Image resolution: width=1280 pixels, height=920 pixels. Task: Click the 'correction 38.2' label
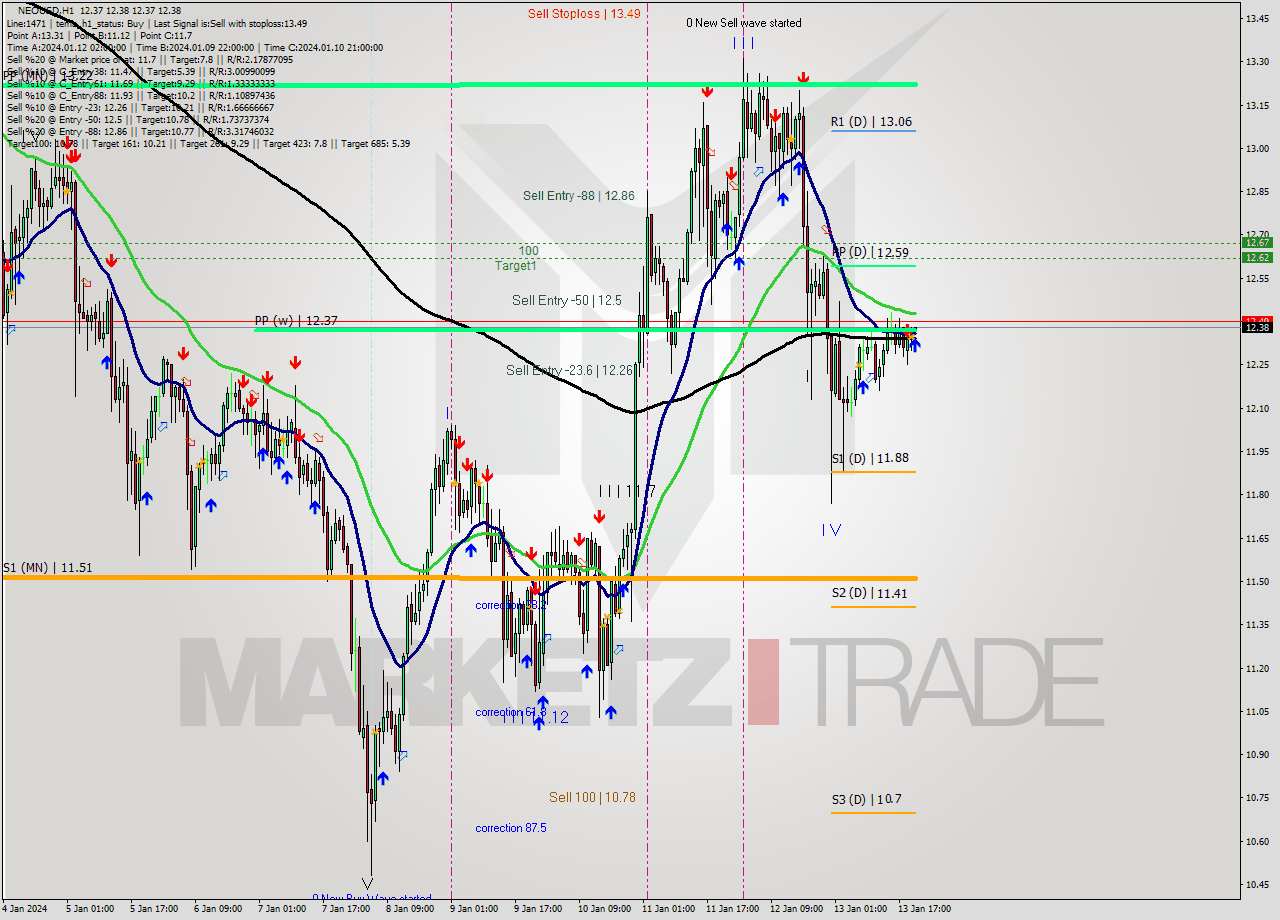pos(511,605)
